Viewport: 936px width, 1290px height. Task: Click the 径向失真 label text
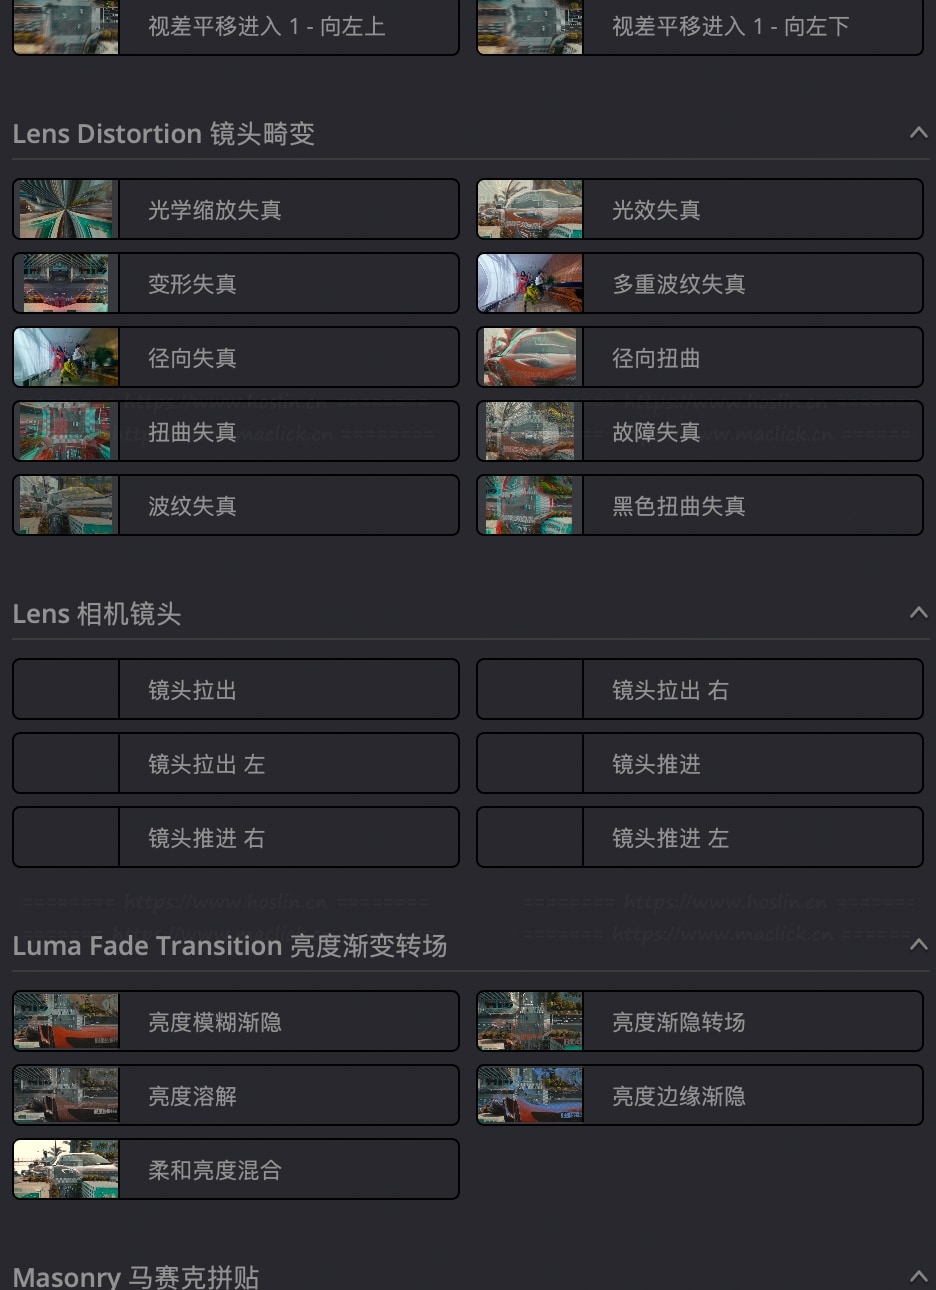coord(192,358)
